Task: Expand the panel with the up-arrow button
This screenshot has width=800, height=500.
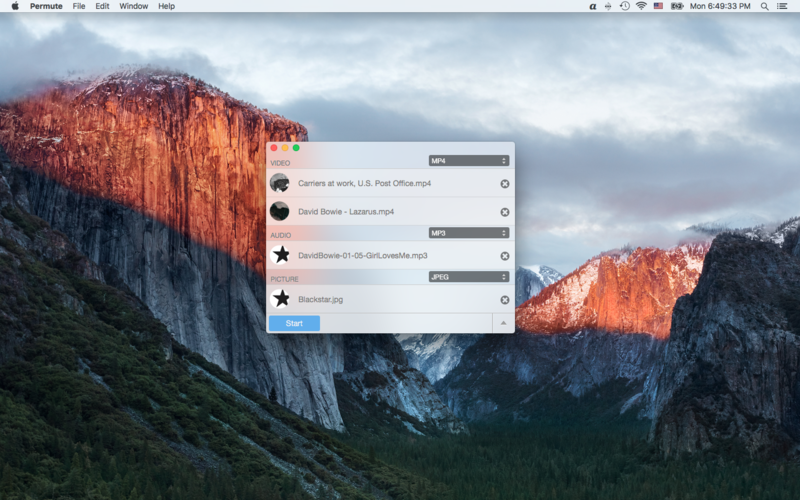Action: (503, 323)
